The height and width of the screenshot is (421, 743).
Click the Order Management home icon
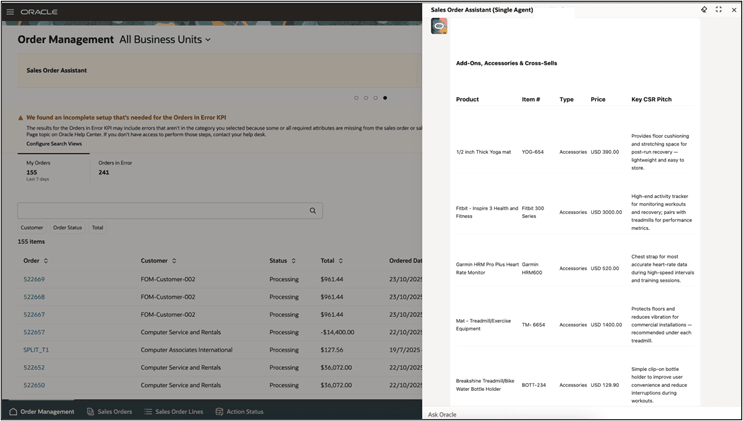[x=13, y=412]
